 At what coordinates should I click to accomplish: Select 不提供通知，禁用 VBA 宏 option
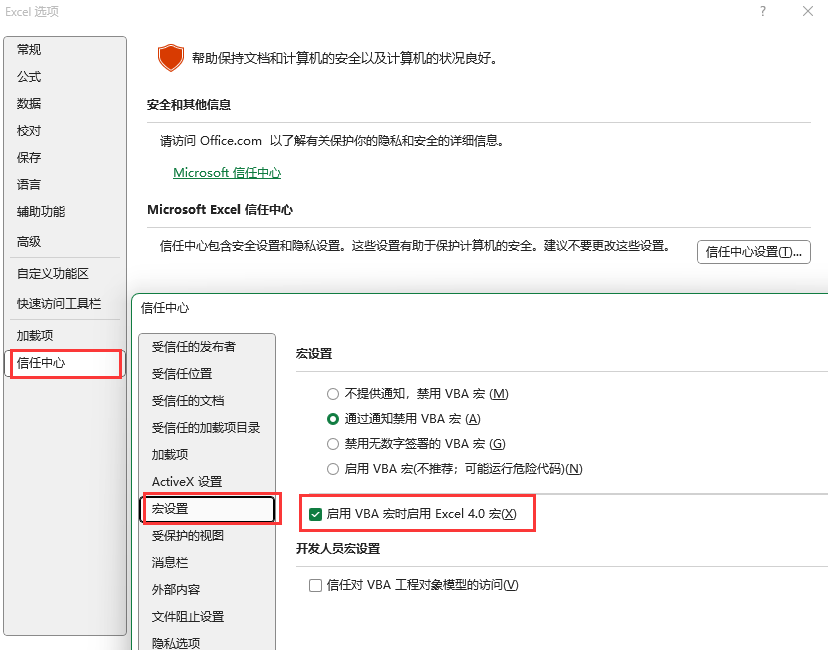point(332,394)
